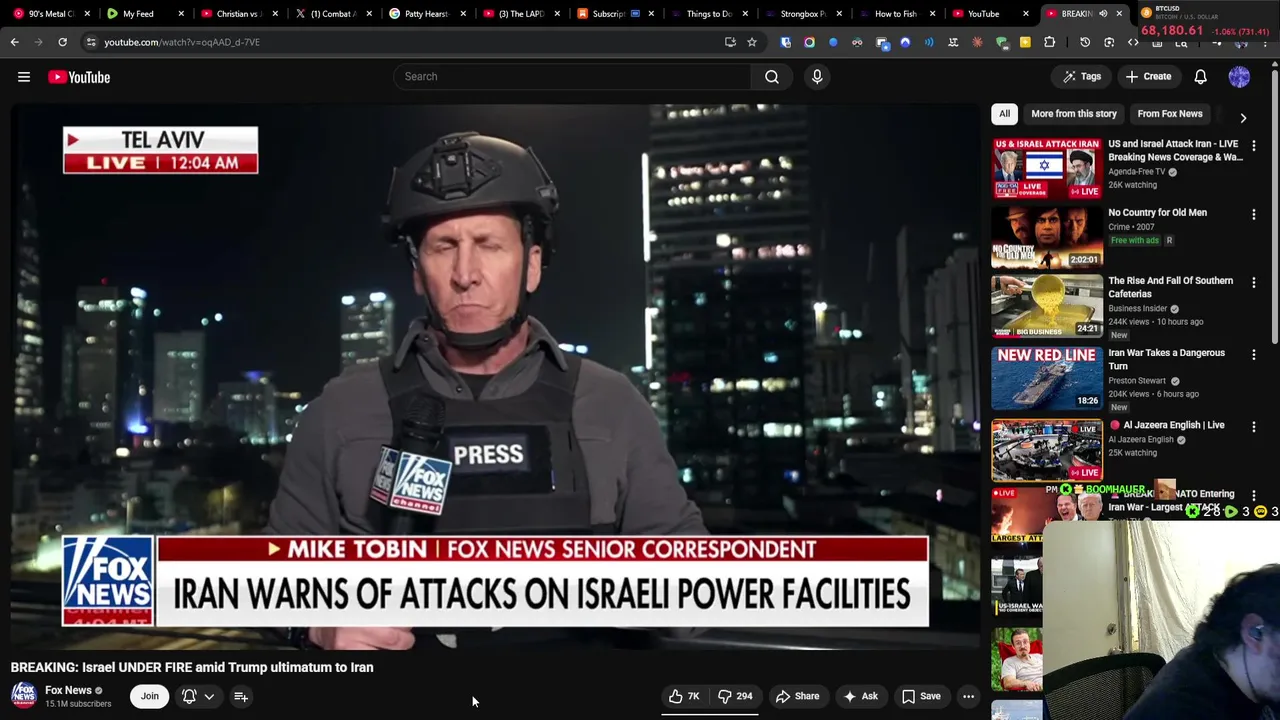Open the NEW RED LINE video thumbnail
This screenshot has width=1280, height=720.
tap(1046, 378)
